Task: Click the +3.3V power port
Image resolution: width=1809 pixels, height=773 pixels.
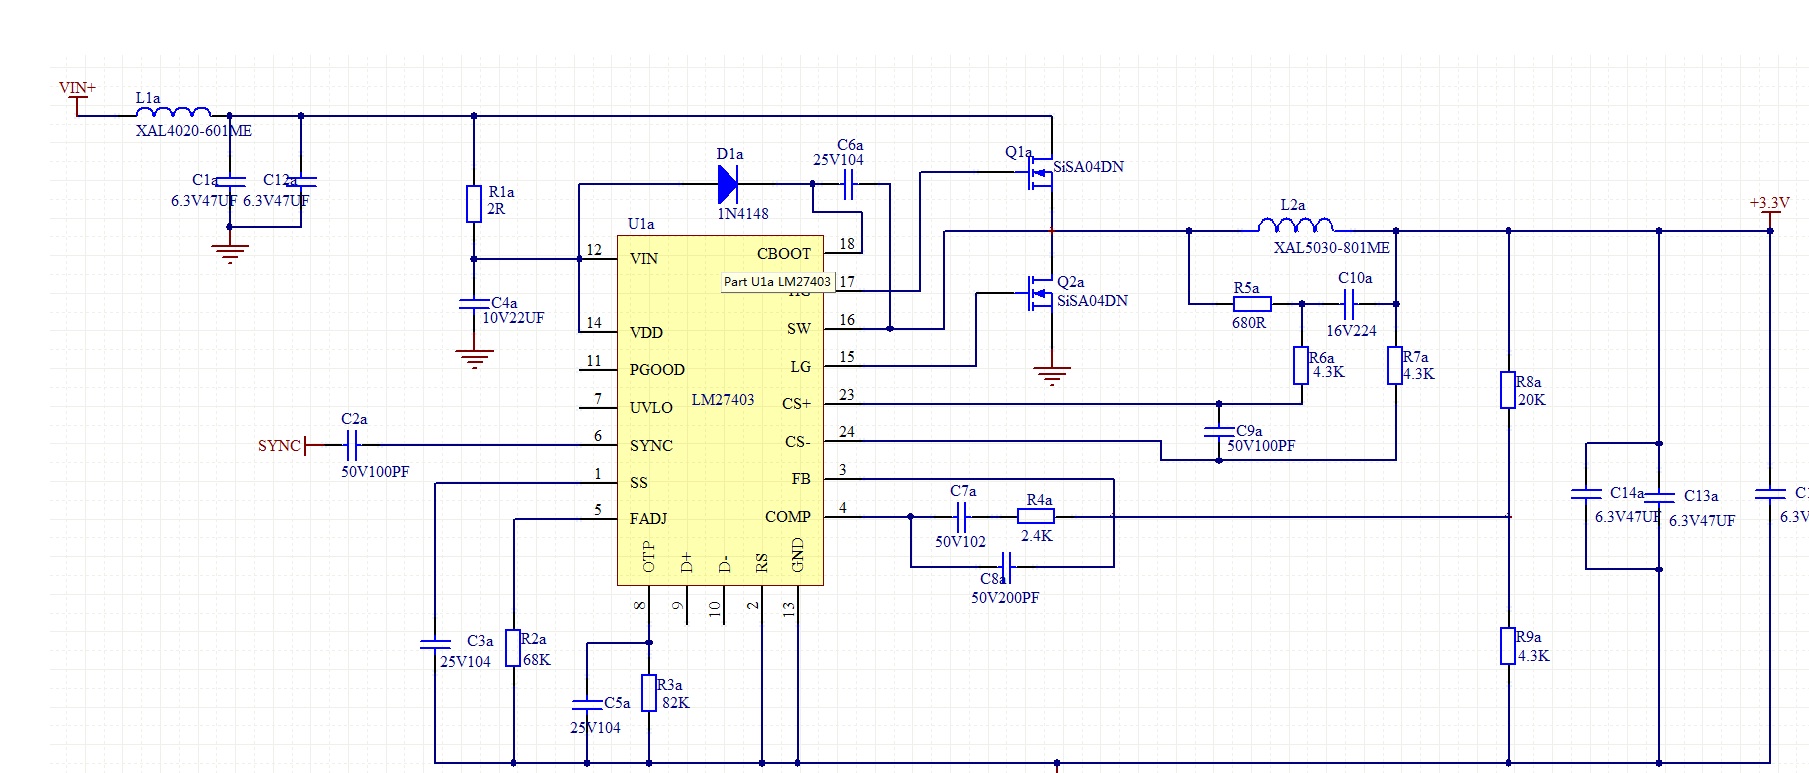Action: point(1770,213)
